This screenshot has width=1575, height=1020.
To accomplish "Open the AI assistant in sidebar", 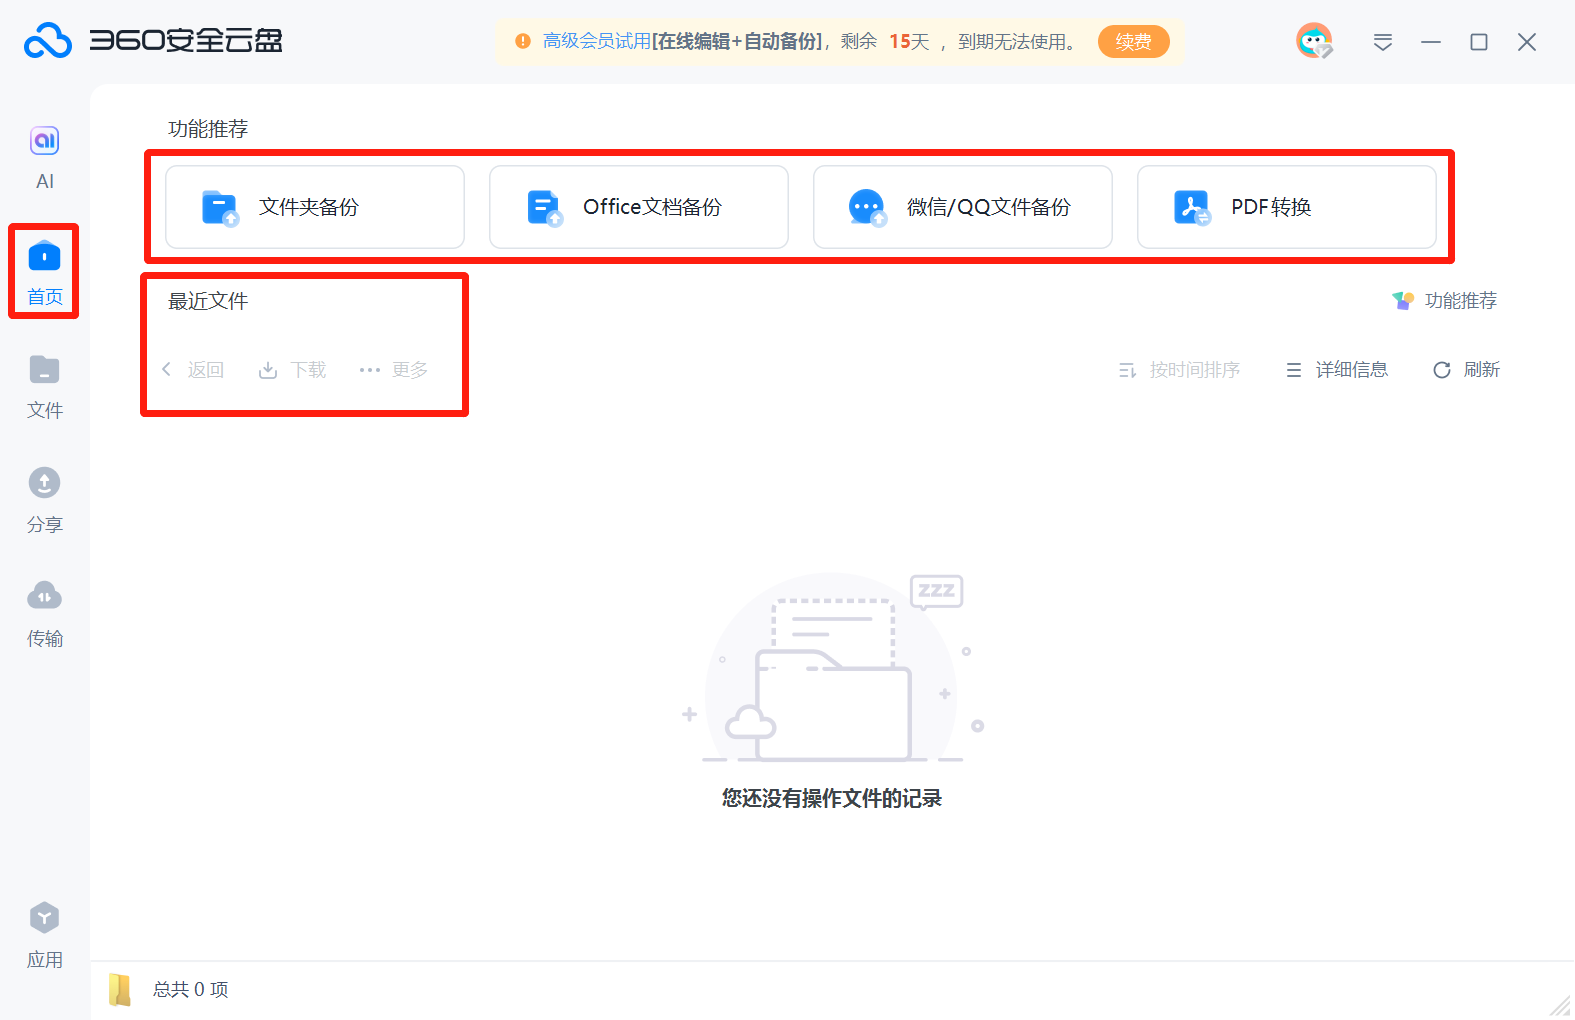I will pyautogui.click(x=45, y=157).
